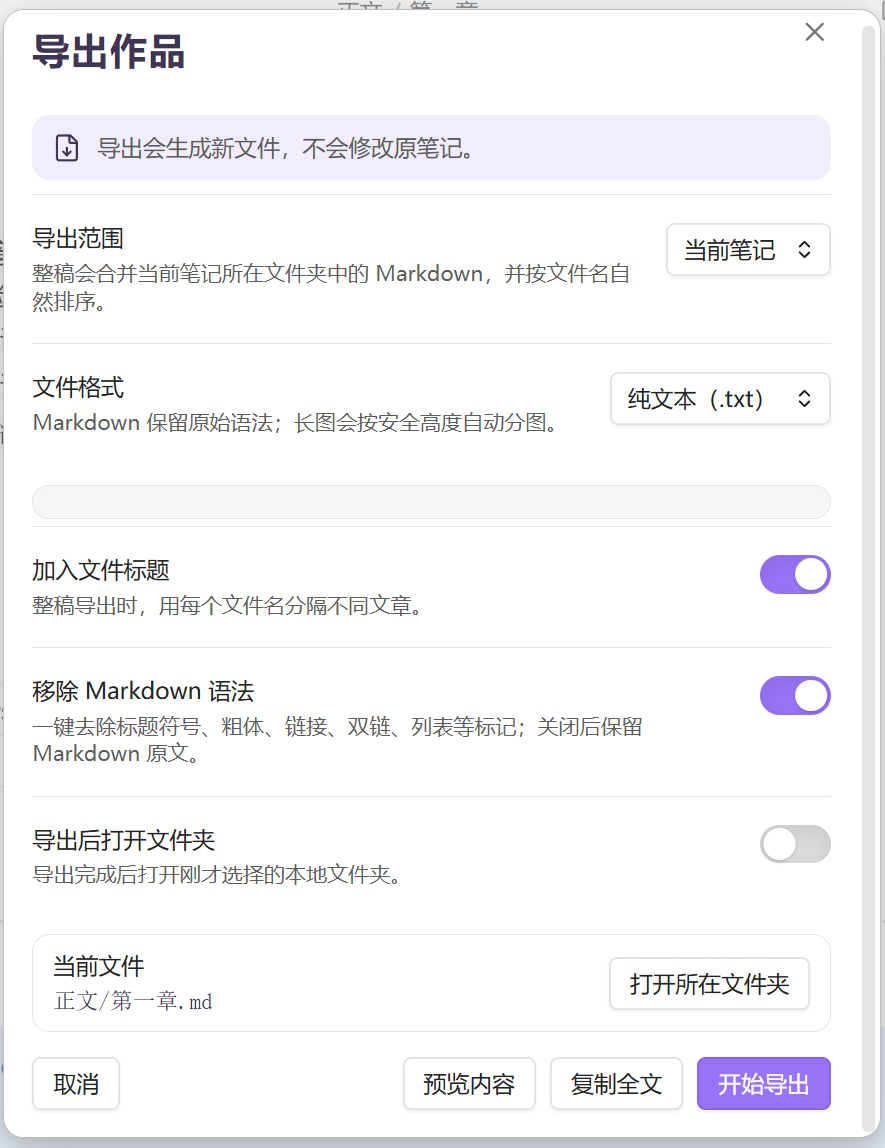This screenshot has width=885, height=1148.
Task: Close the 导出作品 dialog with the X
Action: pos(814,32)
